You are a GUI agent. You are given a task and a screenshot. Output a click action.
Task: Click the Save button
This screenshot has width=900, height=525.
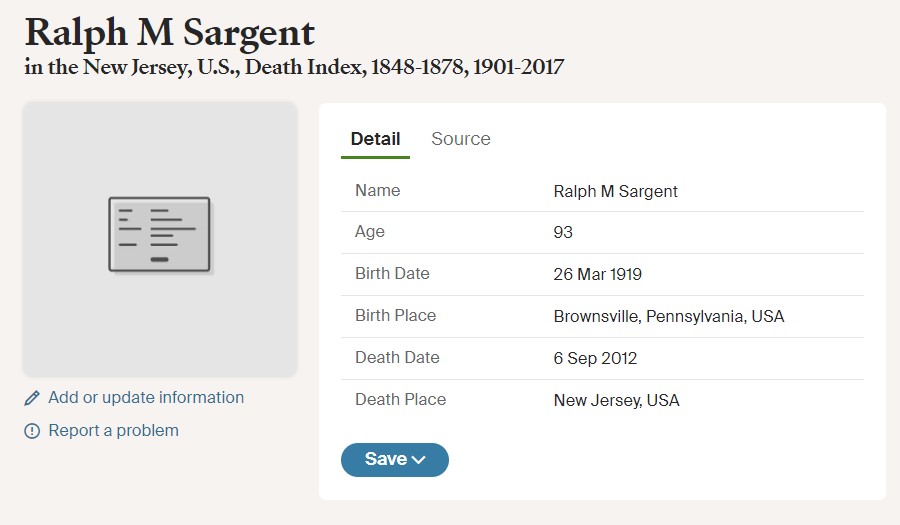pyautogui.click(x=395, y=460)
